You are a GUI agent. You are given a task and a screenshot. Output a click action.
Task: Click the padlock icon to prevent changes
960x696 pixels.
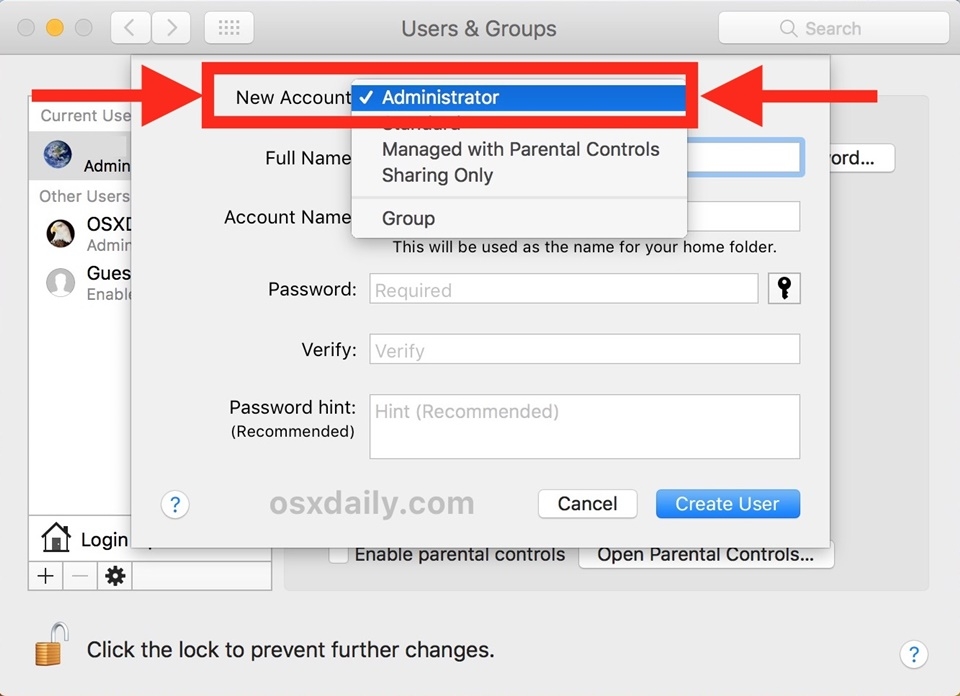[52, 645]
